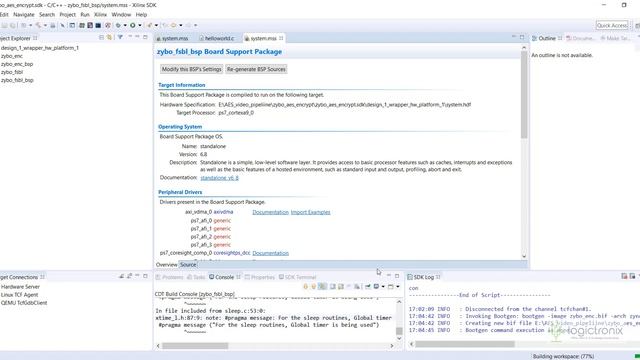640x360 pixels.
Task: Open the Search menu
Action: coord(47,14)
